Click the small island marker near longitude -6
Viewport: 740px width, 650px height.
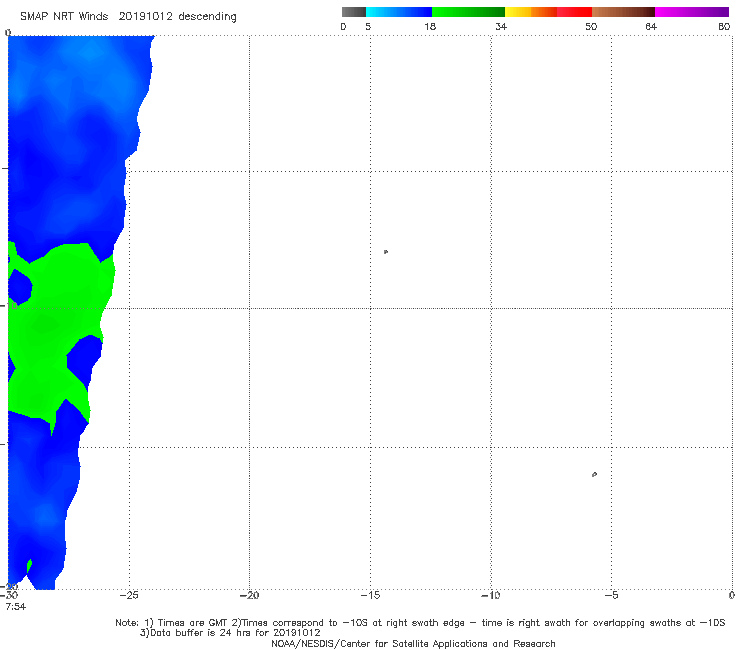click(594, 474)
